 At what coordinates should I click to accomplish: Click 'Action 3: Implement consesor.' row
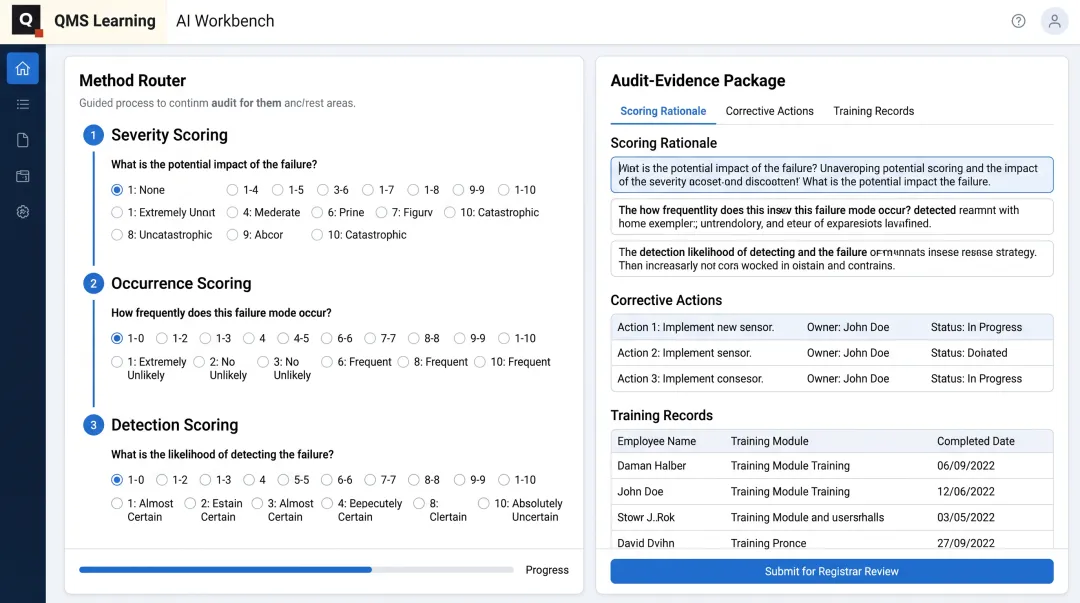[x=831, y=378]
